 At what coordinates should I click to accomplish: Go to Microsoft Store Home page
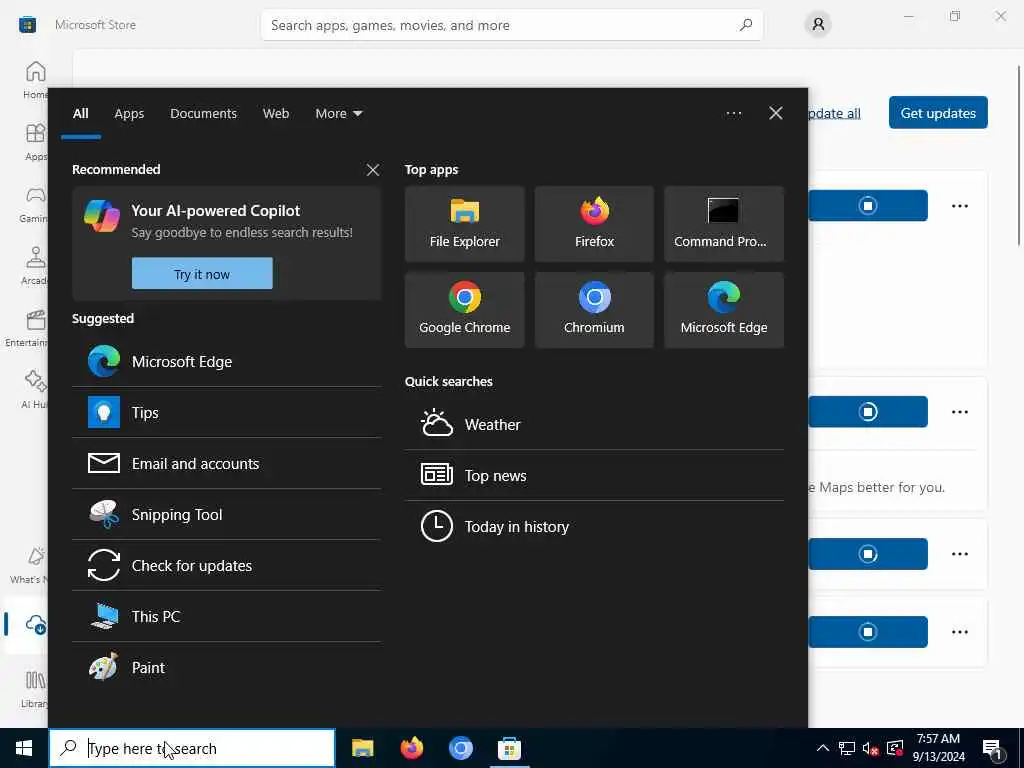point(35,80)
